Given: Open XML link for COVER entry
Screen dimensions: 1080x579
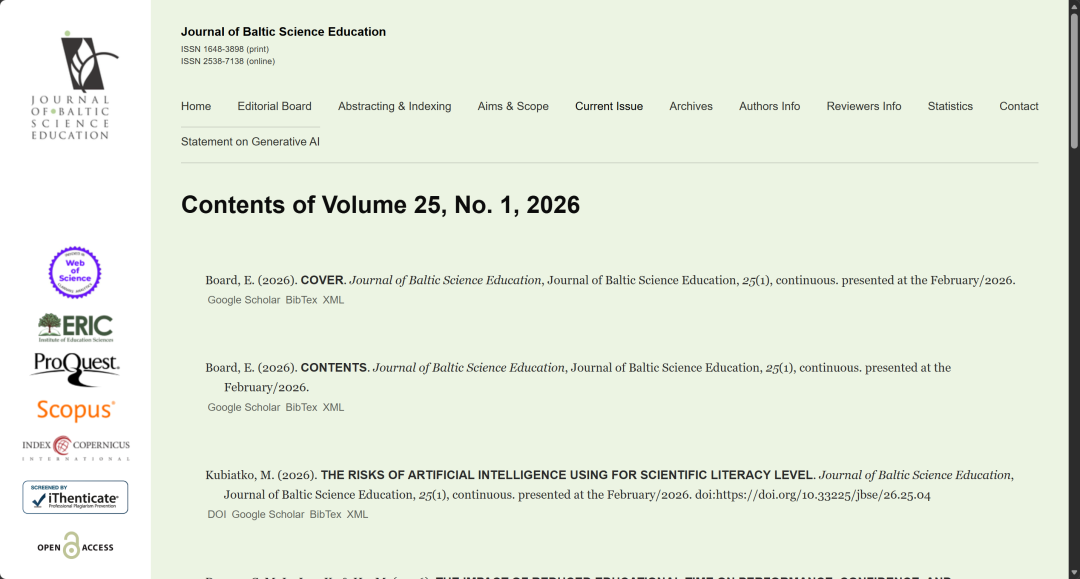Looking at the screenshot, I should pos(333,300).
